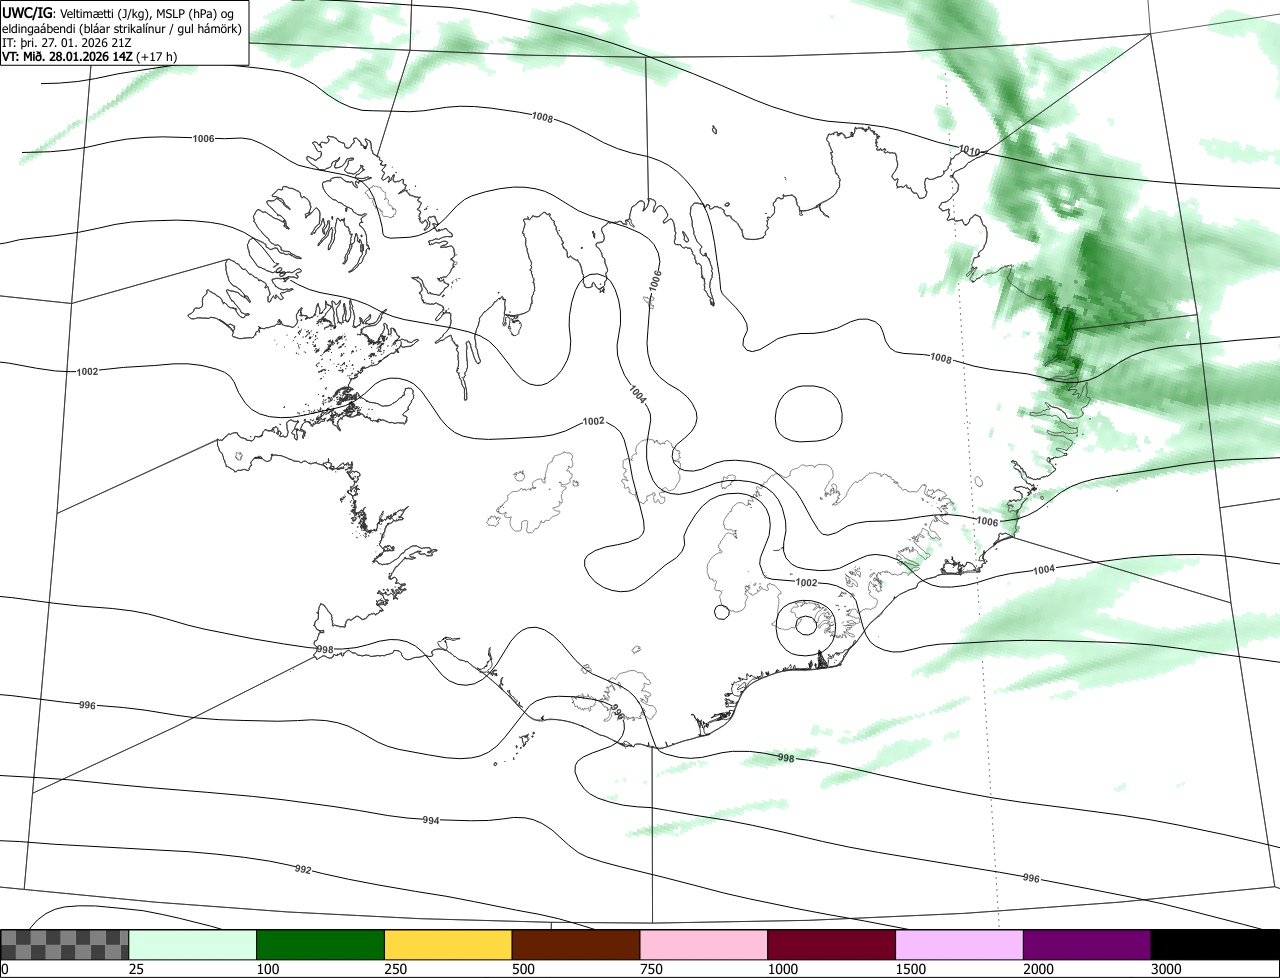Click the 1008 isobar label north of Iceland
Screen dimensions: 1280x978
pos(542,117)
